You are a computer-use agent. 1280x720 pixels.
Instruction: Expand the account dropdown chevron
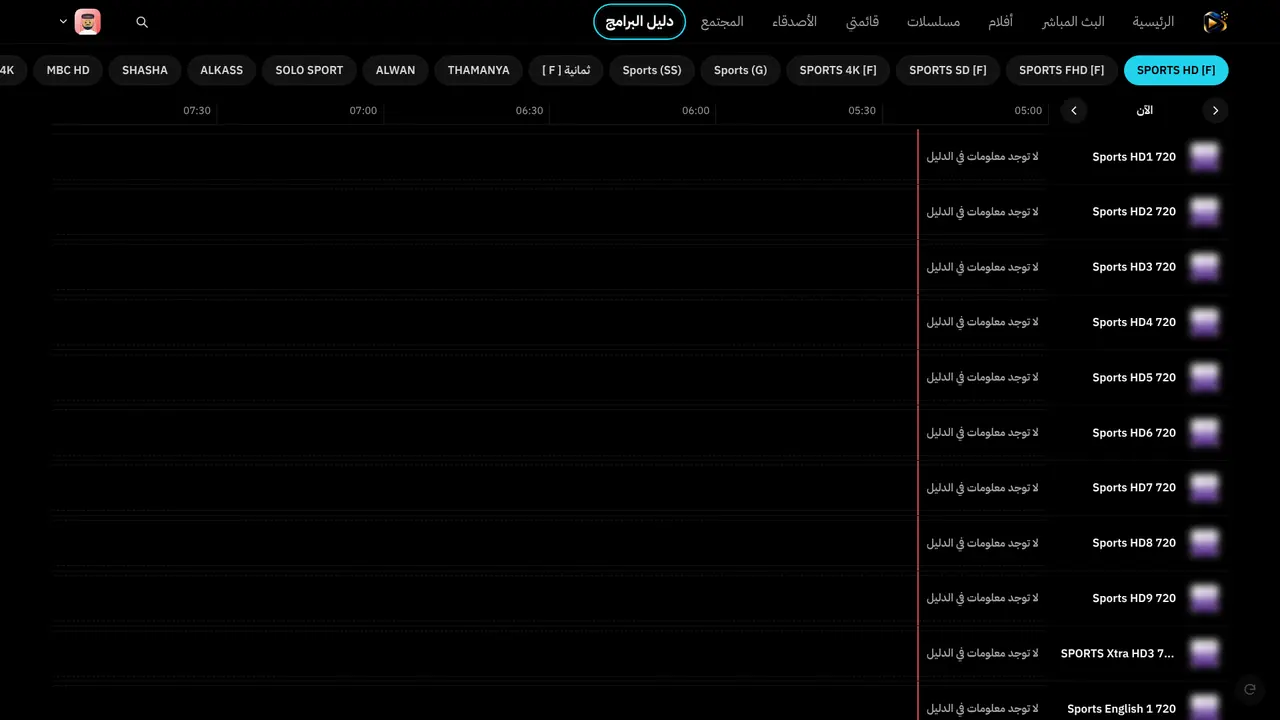pyautogui.click(x=63, y=21)
